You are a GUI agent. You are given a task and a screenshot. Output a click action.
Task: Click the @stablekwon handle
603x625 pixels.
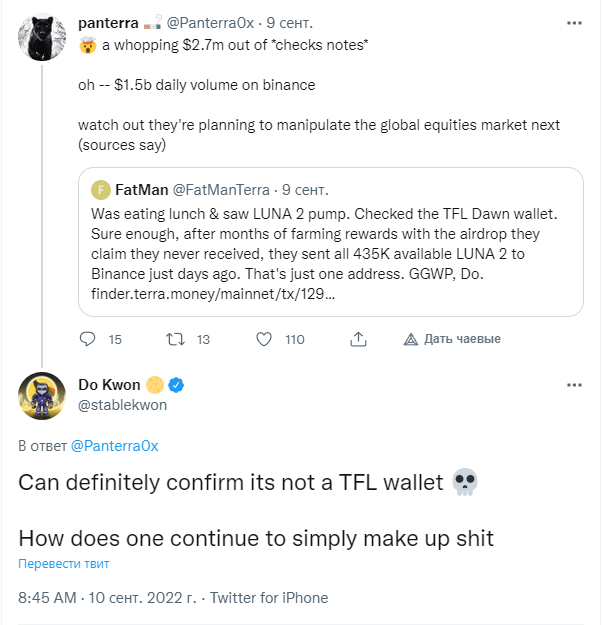click(x=123, y=405)
